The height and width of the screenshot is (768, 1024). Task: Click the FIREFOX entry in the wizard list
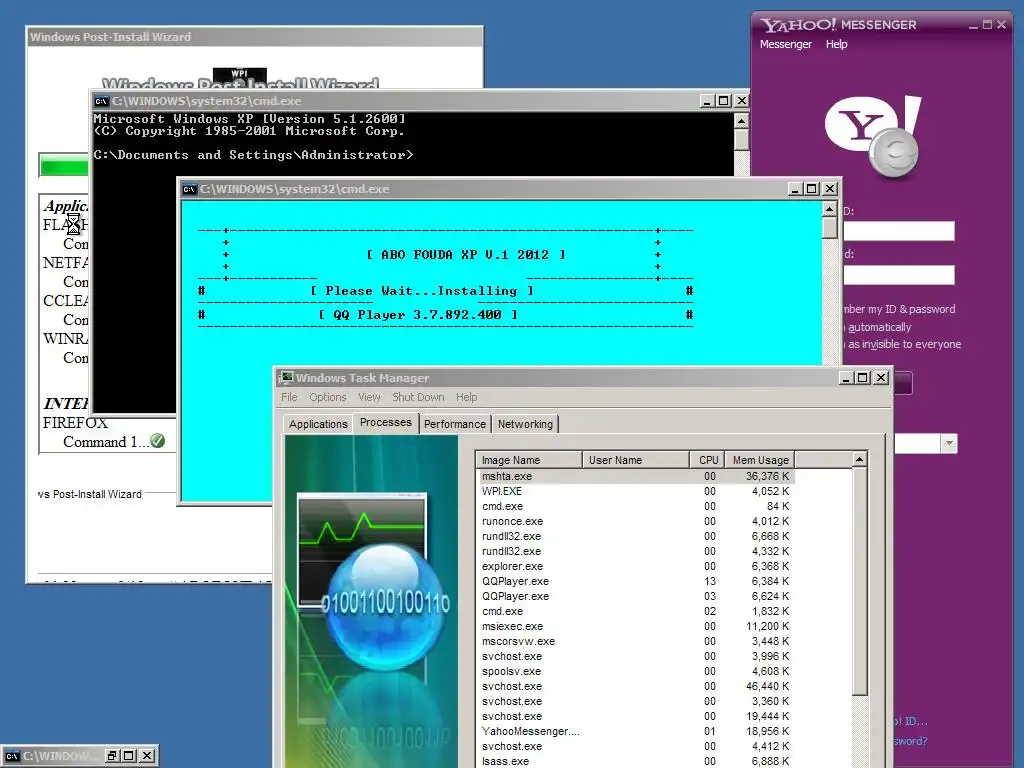tap(75, 423)
